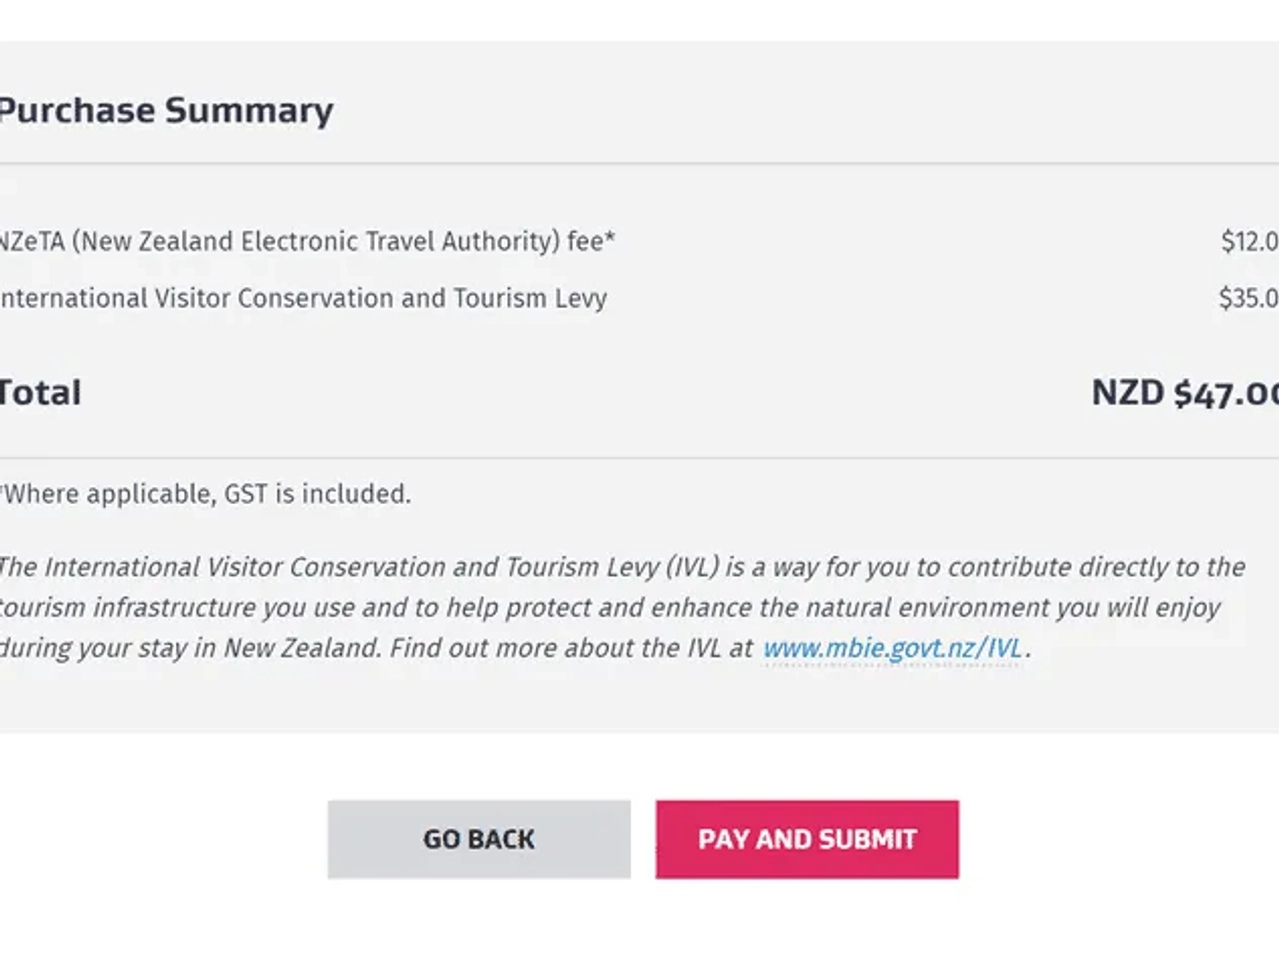Select the NZD $47.00 total amount

click(x=1185, y=392)
